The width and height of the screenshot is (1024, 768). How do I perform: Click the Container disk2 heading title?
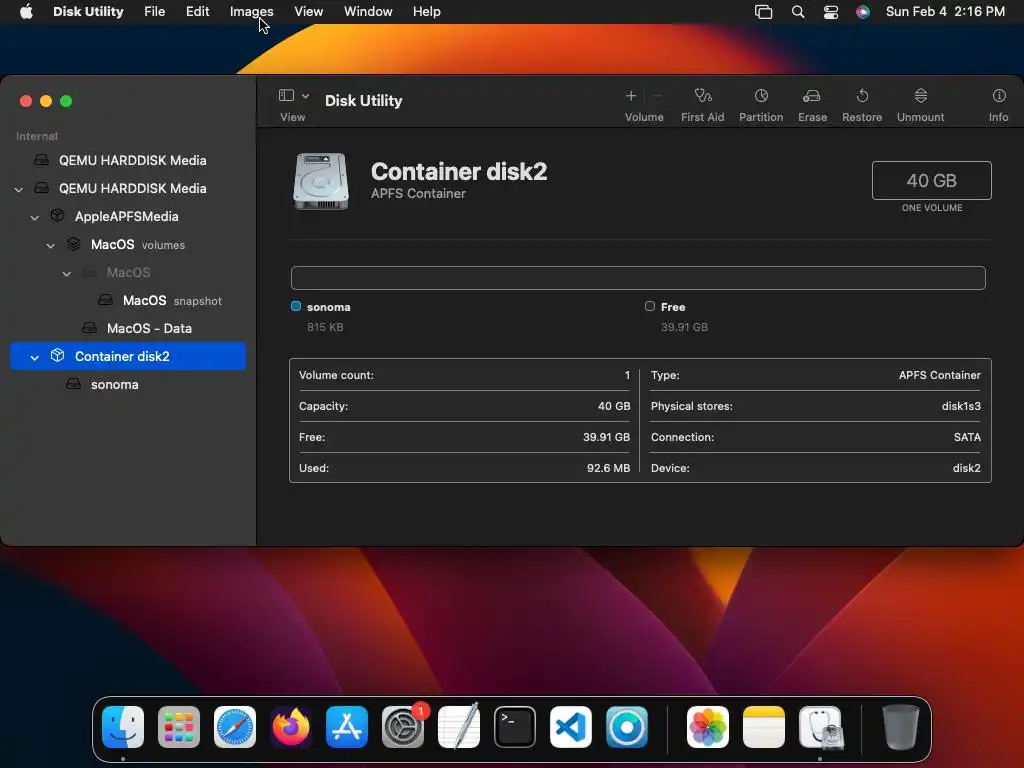point(459,171)
